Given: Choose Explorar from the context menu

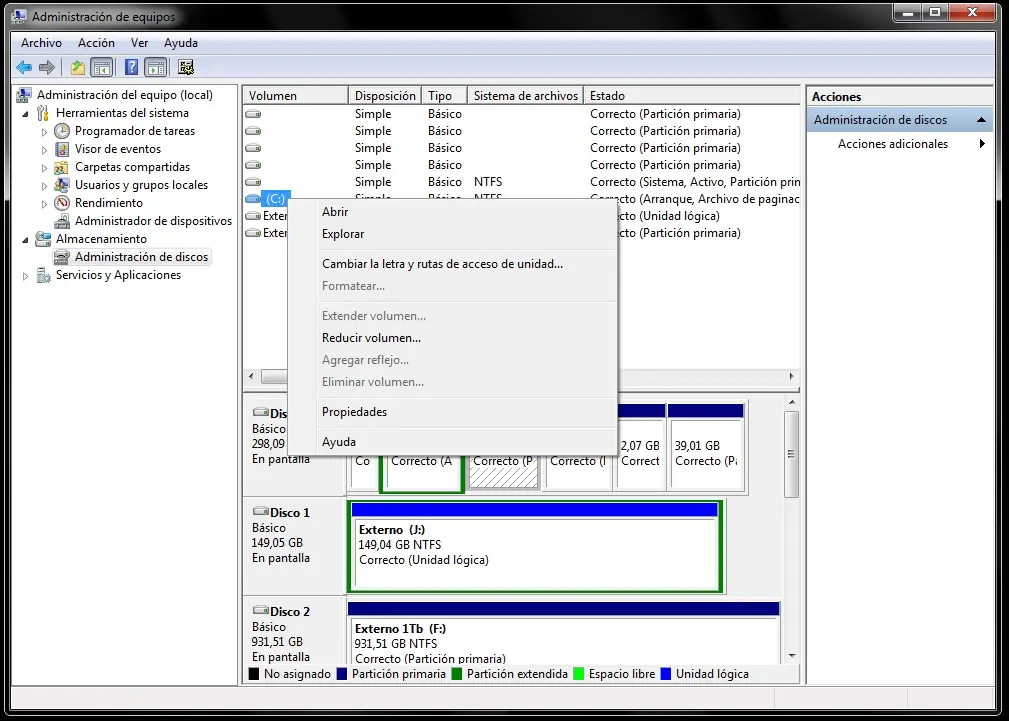Looking at the screenshot, I should pos(452,234).
